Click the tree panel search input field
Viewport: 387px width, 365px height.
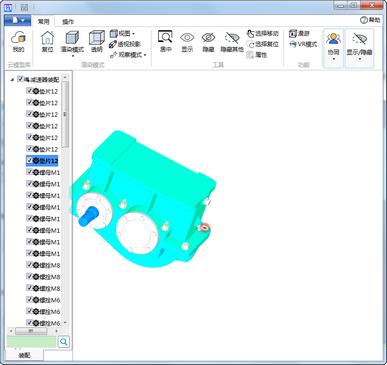tap(32, 342)
